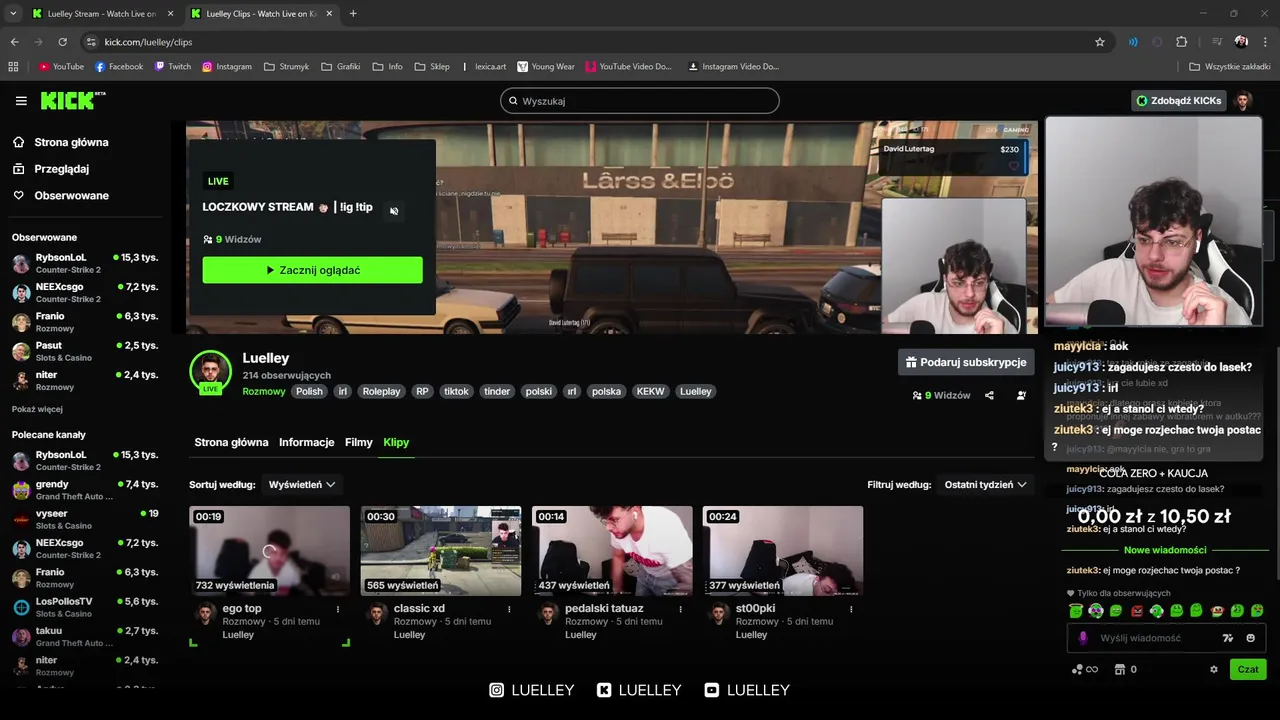1280x720 pixels.
Task: Select the Klipy tab
Action: tap(396, 442)
